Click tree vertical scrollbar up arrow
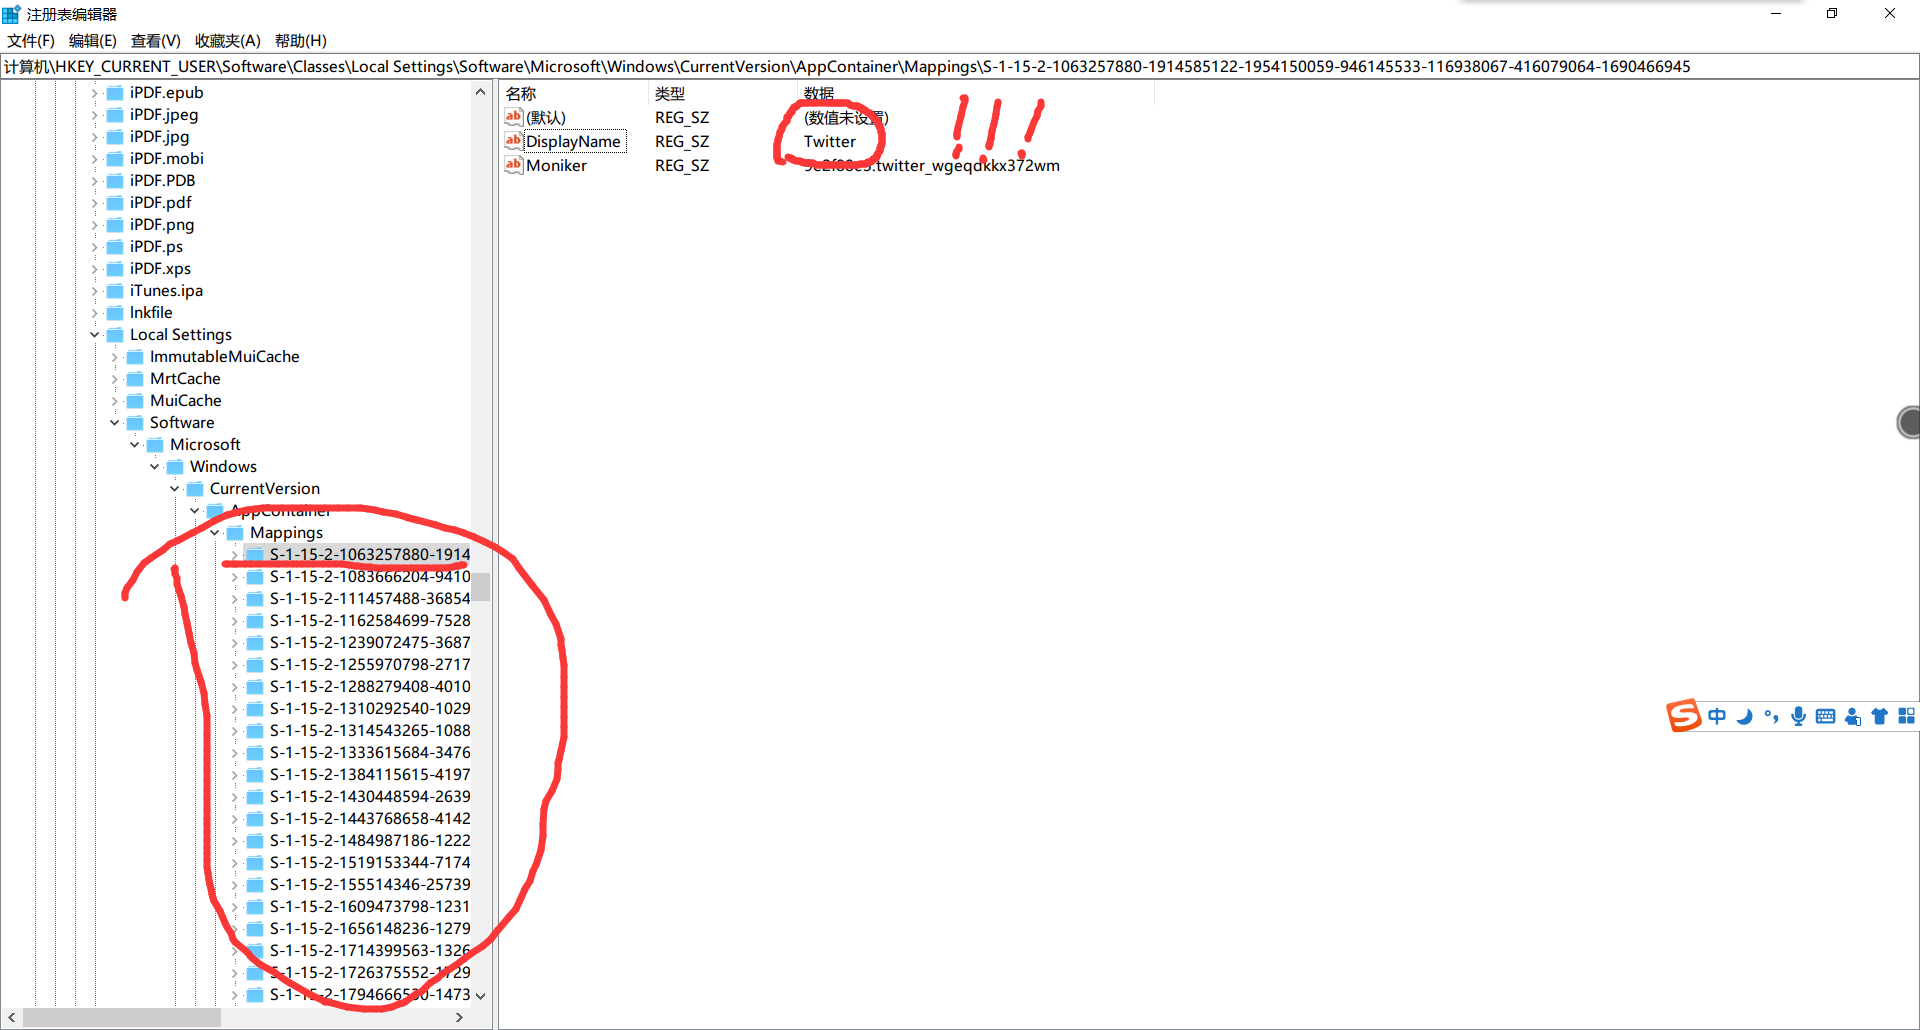1920x1030 pixels. point(481,92)
